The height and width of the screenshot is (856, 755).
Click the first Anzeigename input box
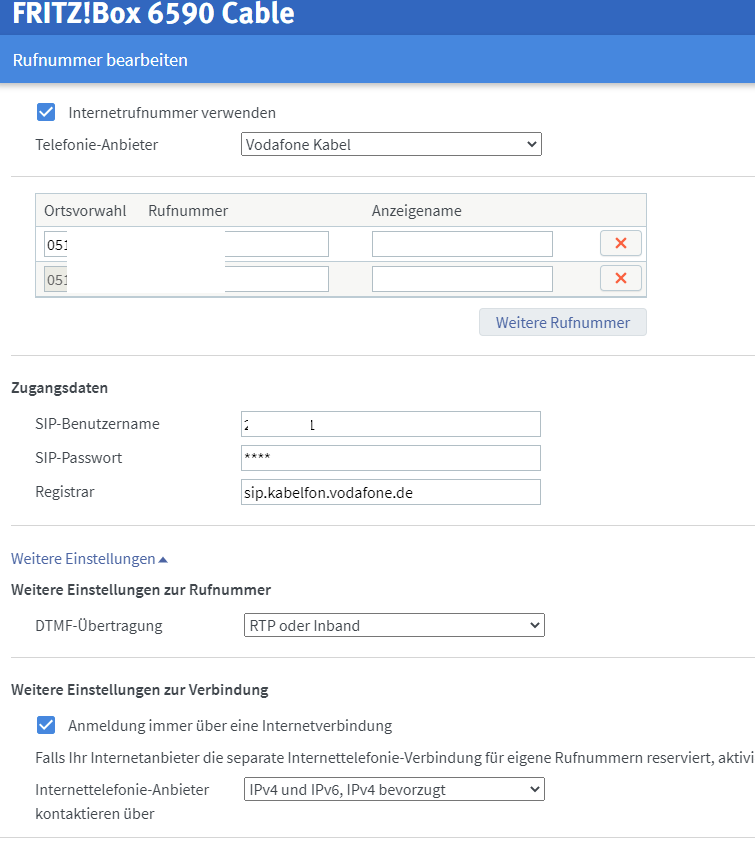461,243
